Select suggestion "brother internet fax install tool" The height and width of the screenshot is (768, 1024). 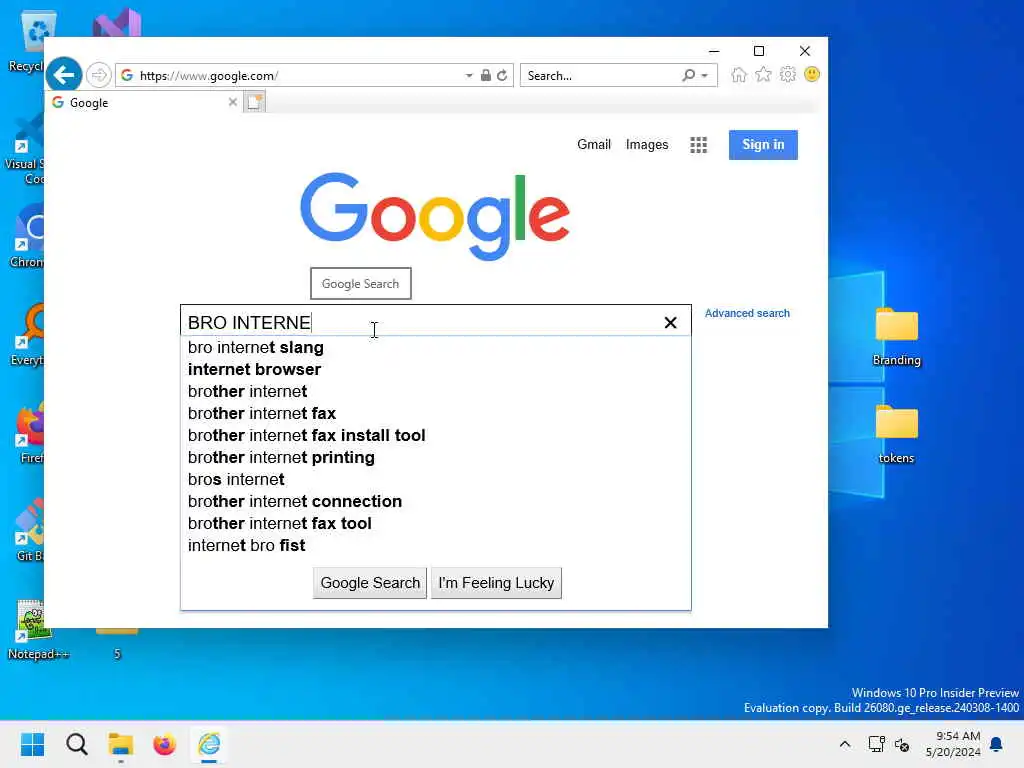coord(435,436)
